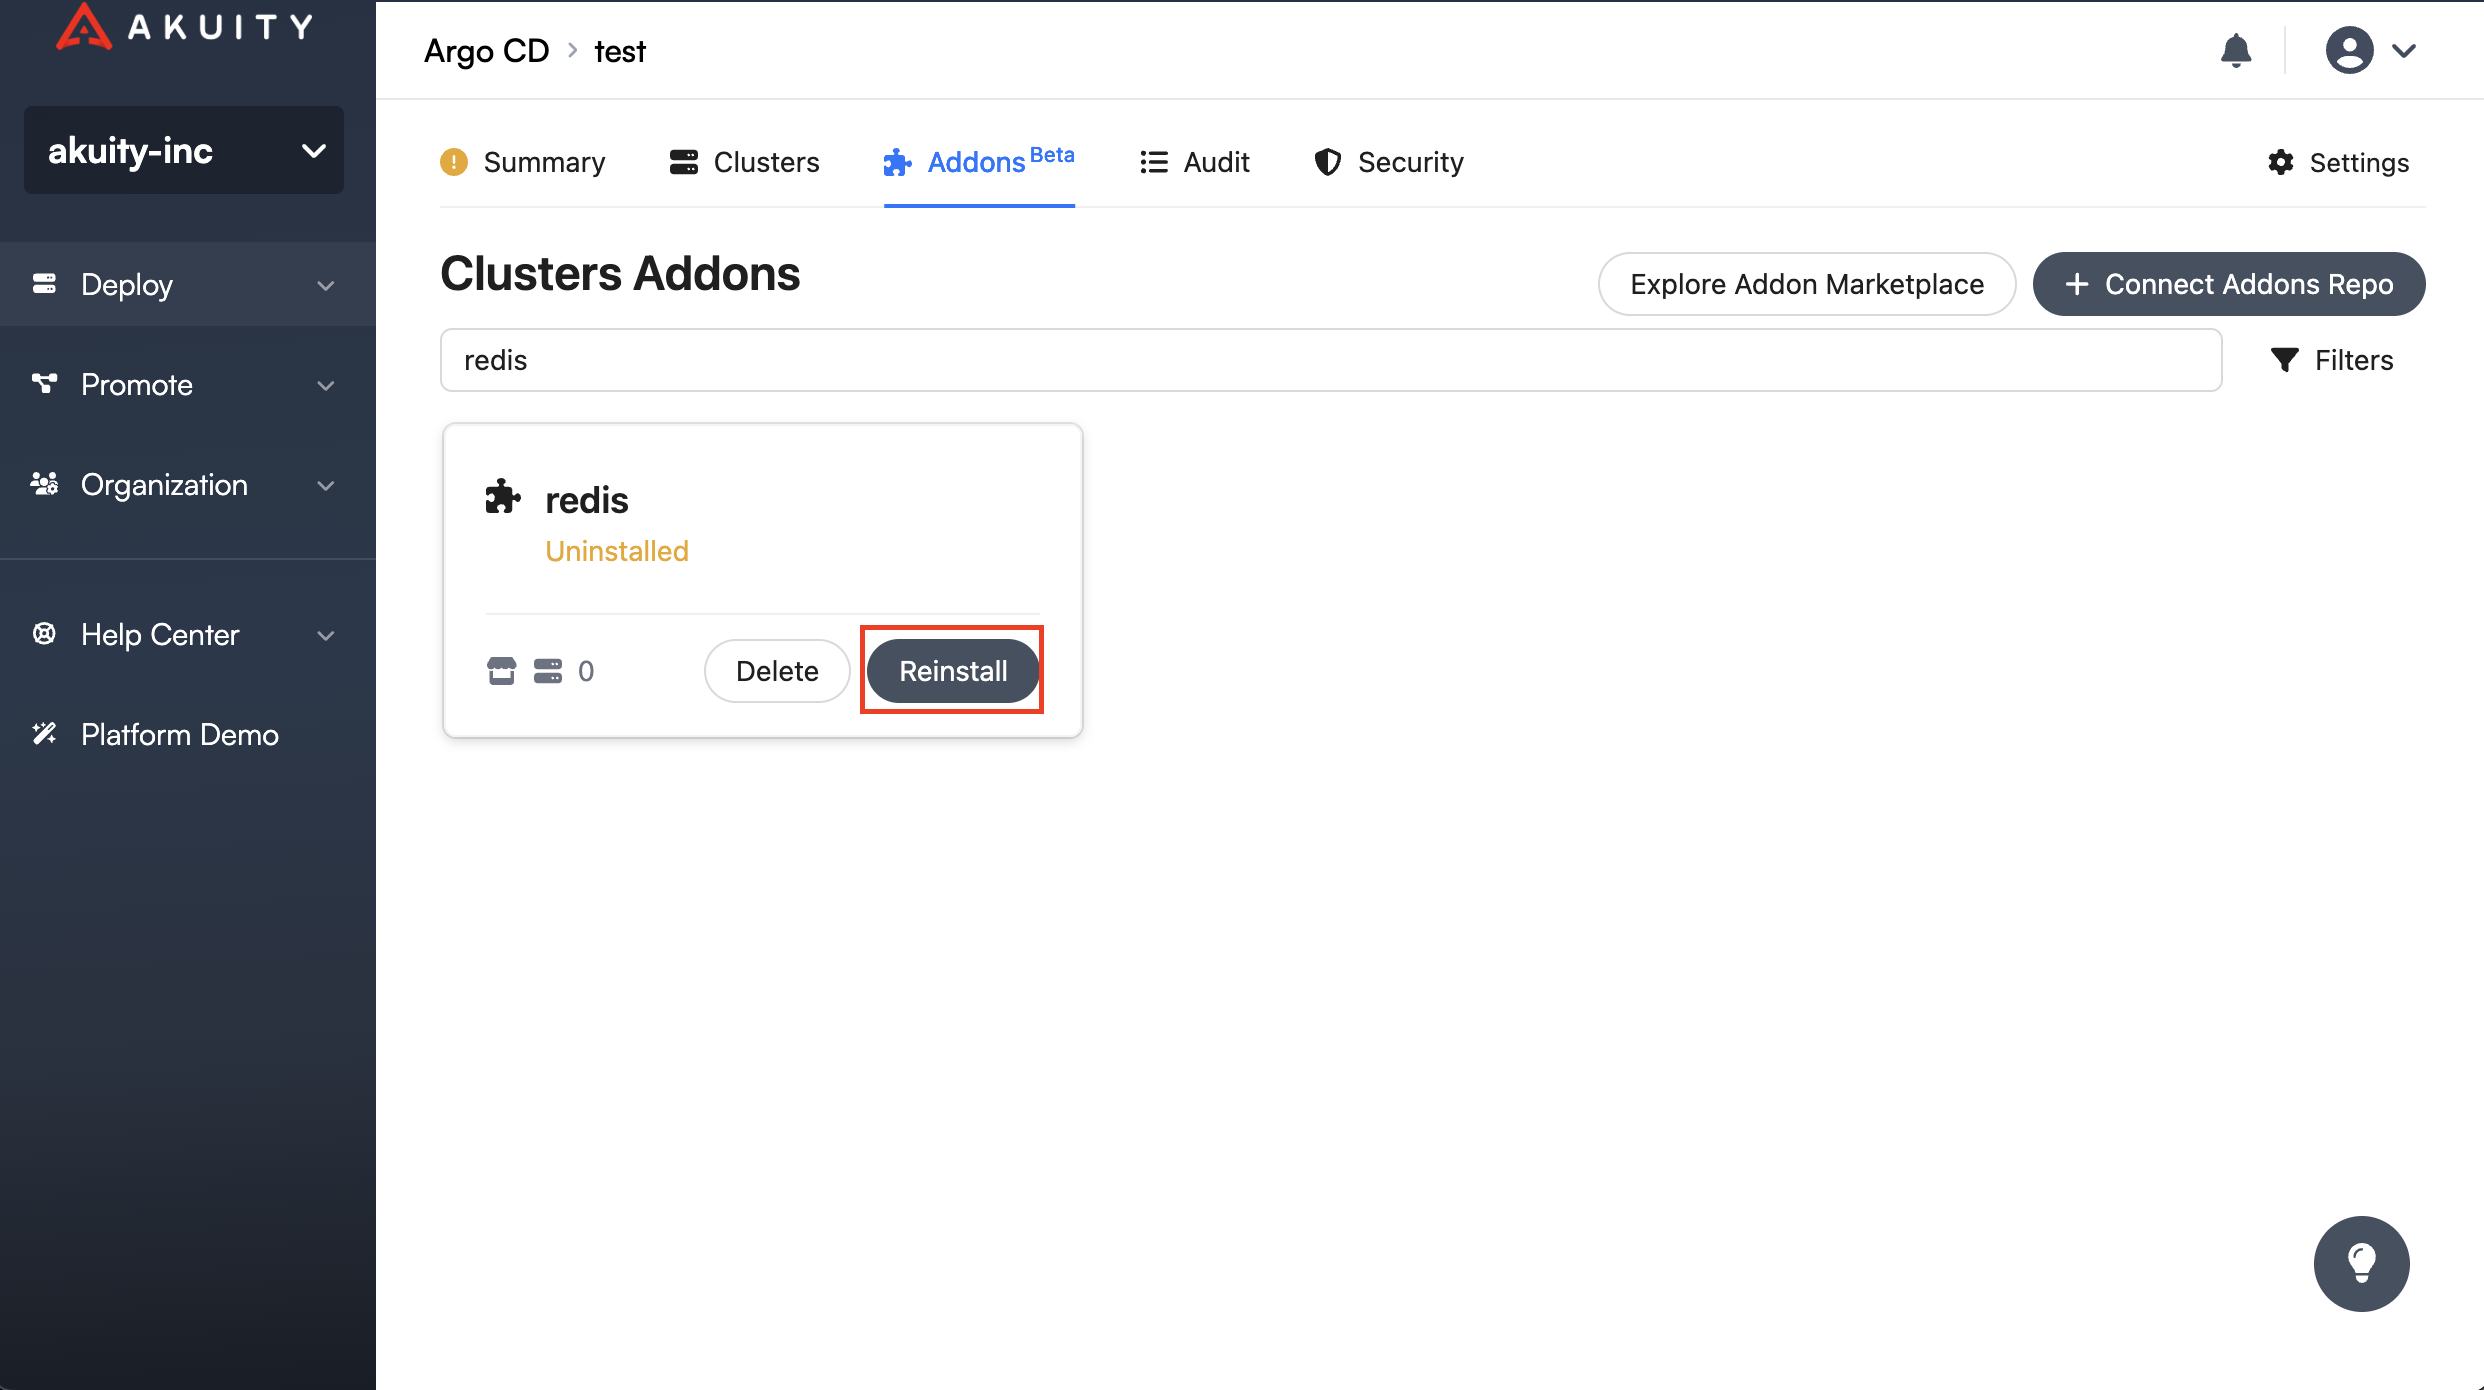Open the lightbulb help widget
2484x1390 pixels.
click(2361, 1263)
